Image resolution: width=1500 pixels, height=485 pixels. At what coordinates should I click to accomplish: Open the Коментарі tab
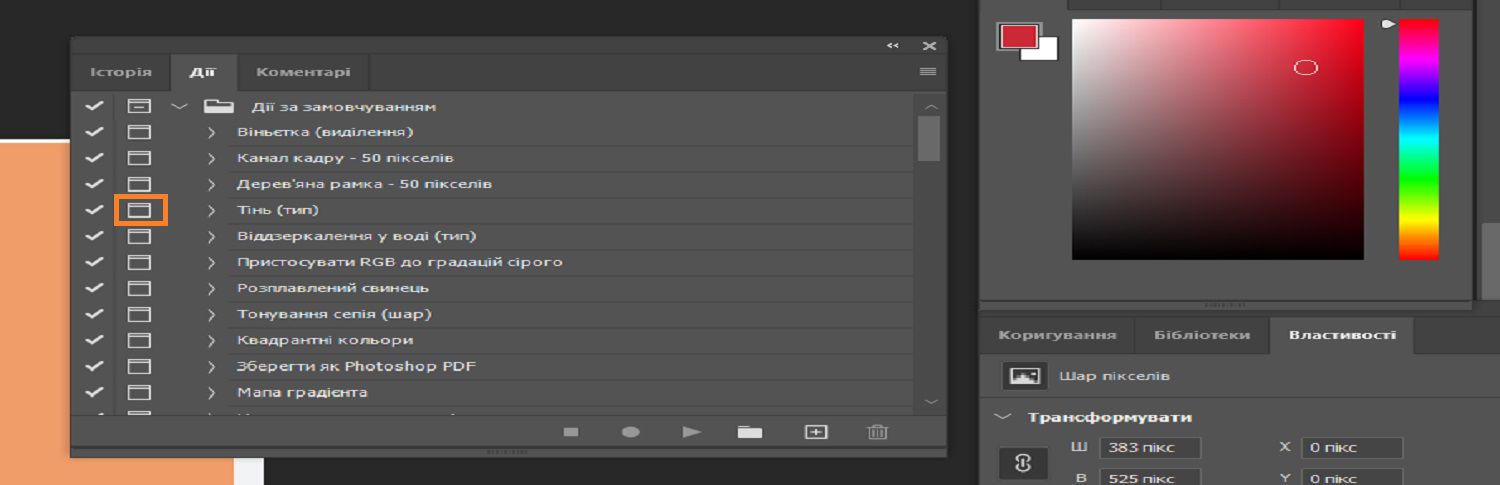pos(303,72)
